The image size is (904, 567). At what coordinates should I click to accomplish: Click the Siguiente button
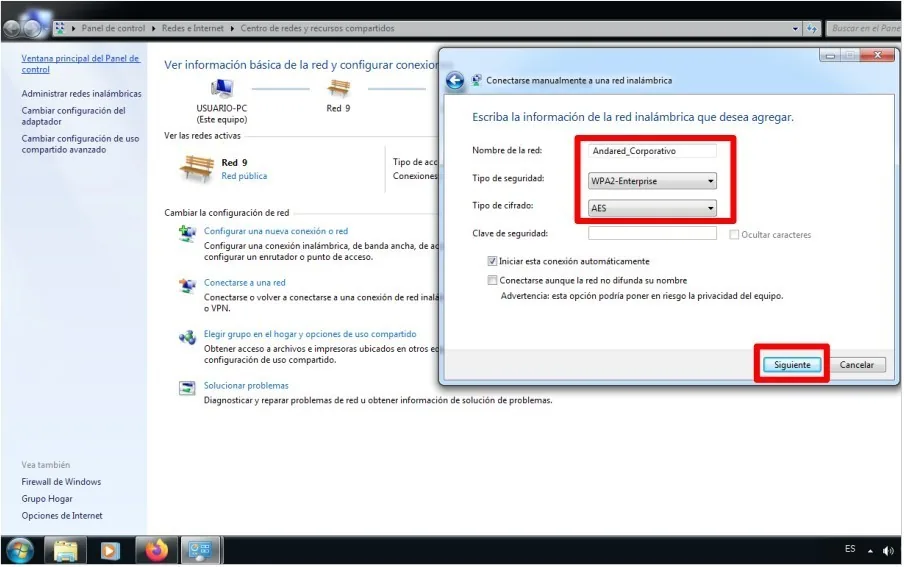coord(792,365)
